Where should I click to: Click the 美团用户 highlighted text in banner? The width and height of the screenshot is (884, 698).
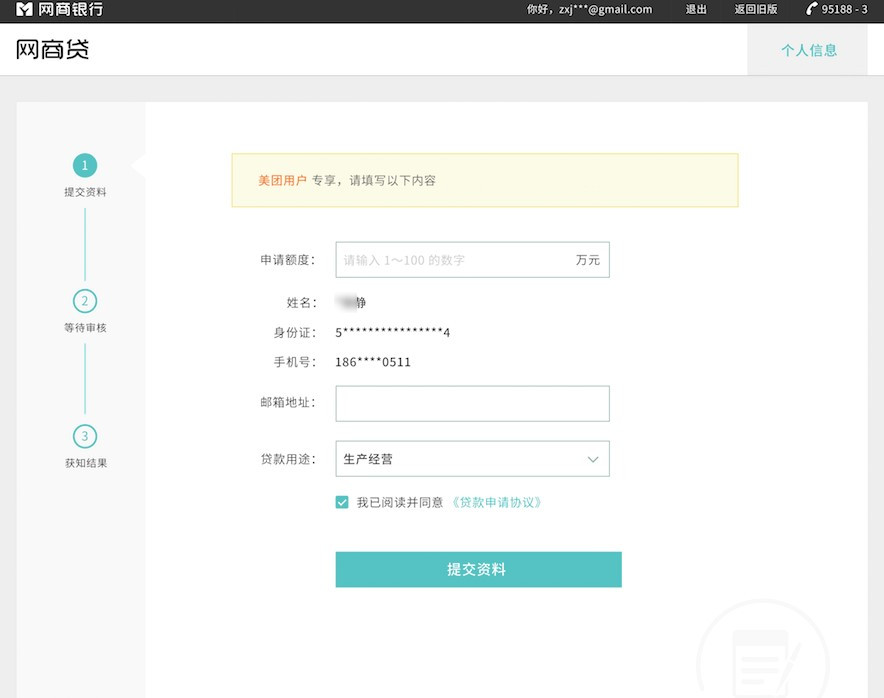[282, 181]
